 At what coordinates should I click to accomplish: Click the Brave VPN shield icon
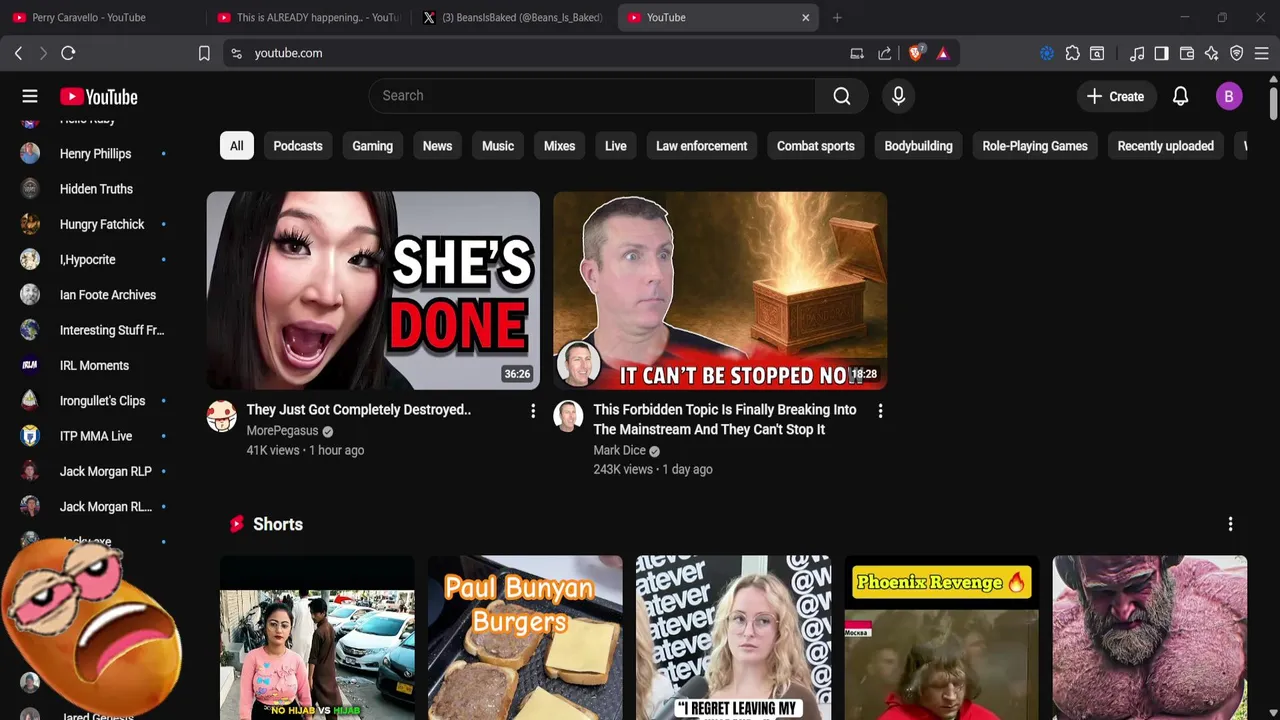coord(1237,53)
